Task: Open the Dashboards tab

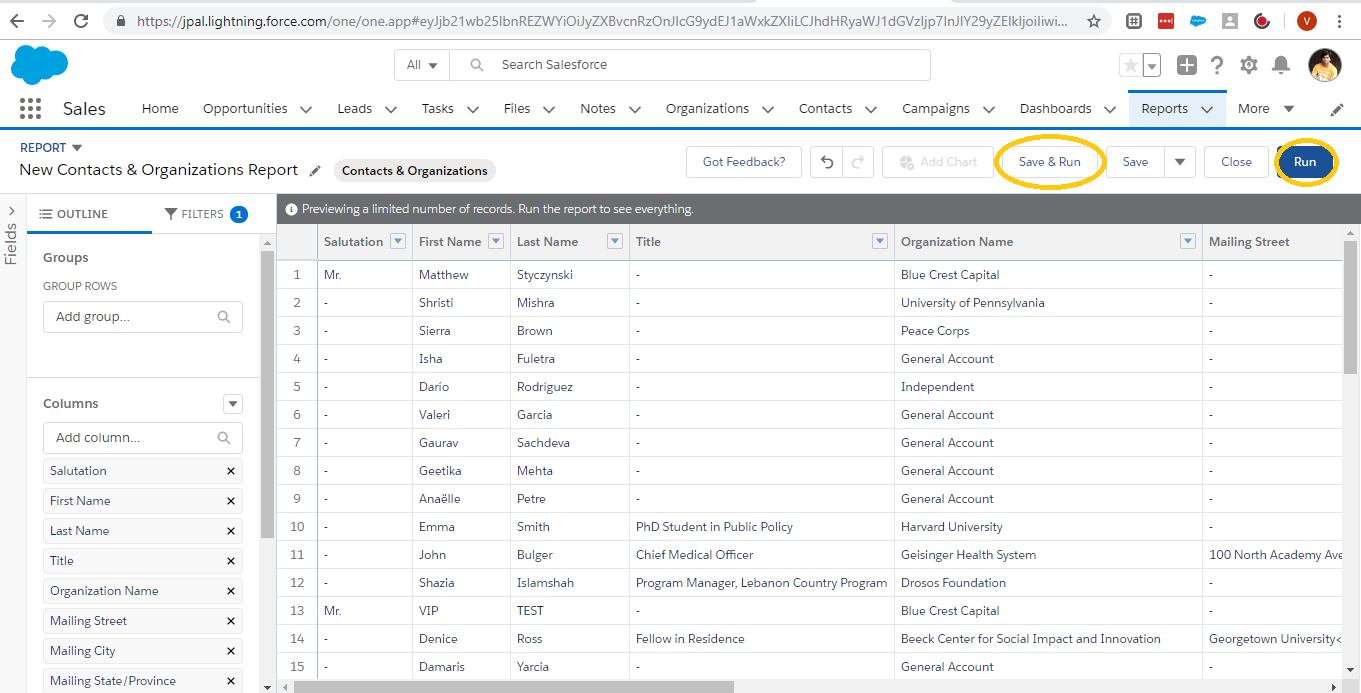Action: click(1055, 109)
